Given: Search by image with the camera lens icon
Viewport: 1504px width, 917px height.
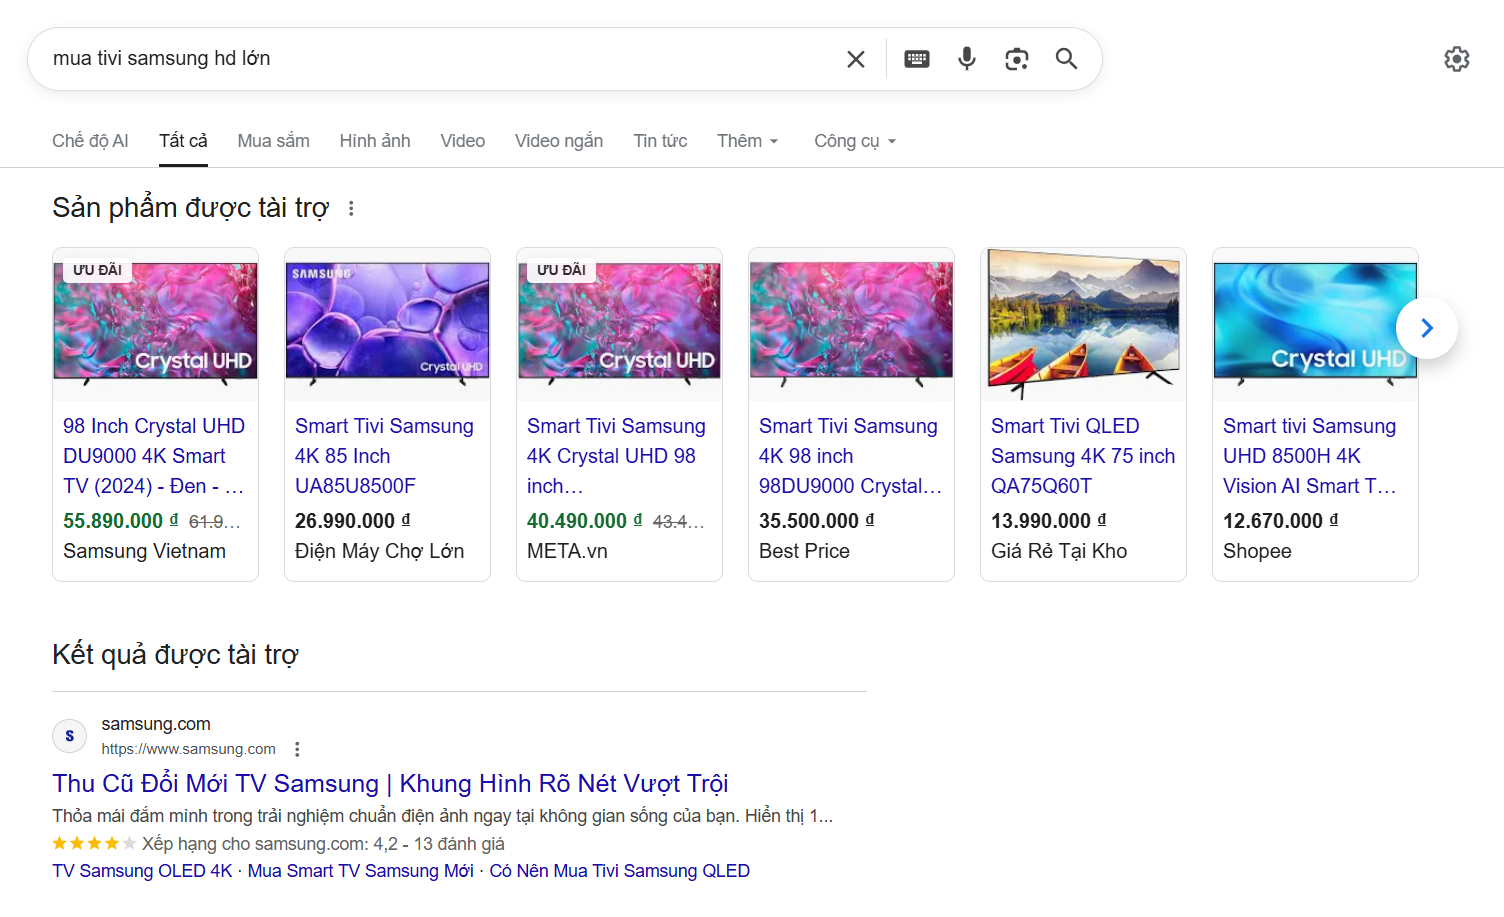Looking at the screenshot, I should 1017,59.
